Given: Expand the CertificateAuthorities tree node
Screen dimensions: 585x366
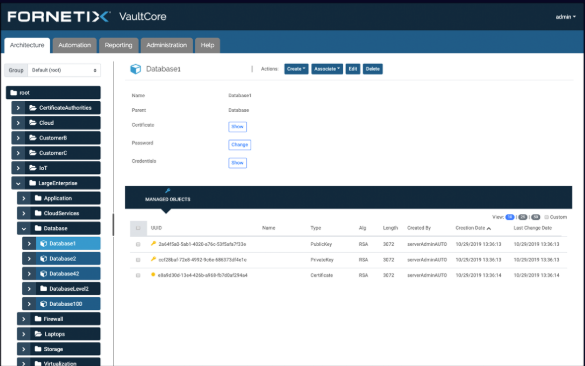Looking at the screenshot, I should coord(18,108).
